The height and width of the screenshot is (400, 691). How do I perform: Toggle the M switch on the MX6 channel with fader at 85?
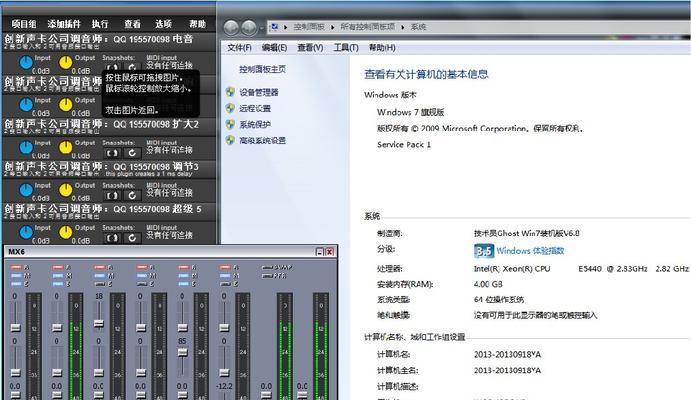click(x=184, y=276)
